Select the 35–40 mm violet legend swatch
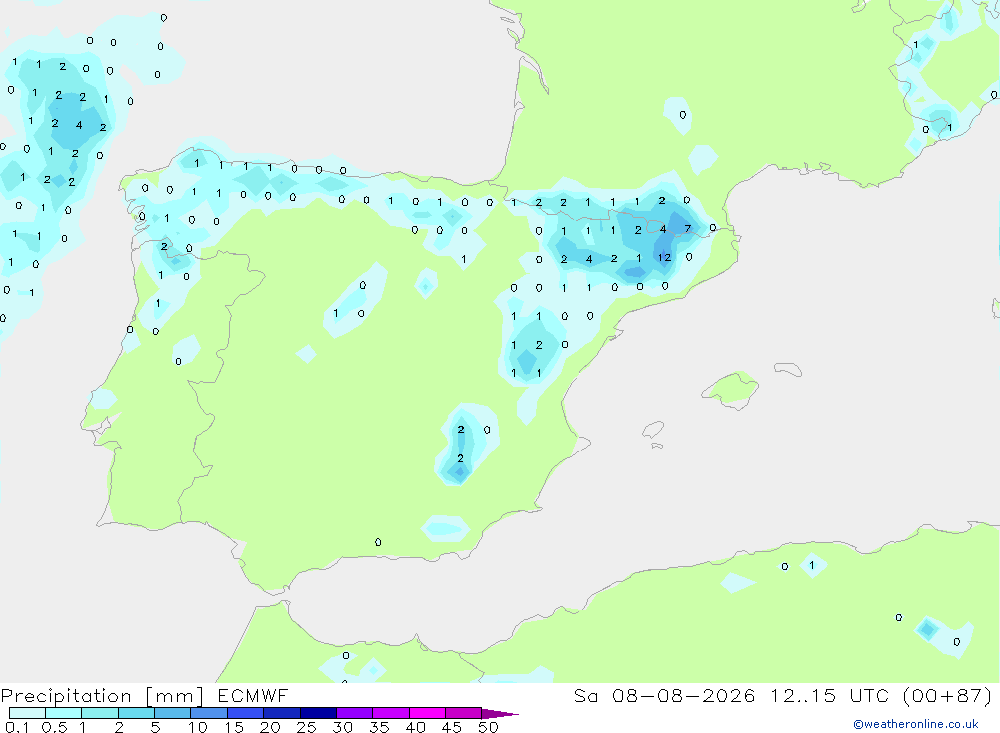 [x=391, y=713]
